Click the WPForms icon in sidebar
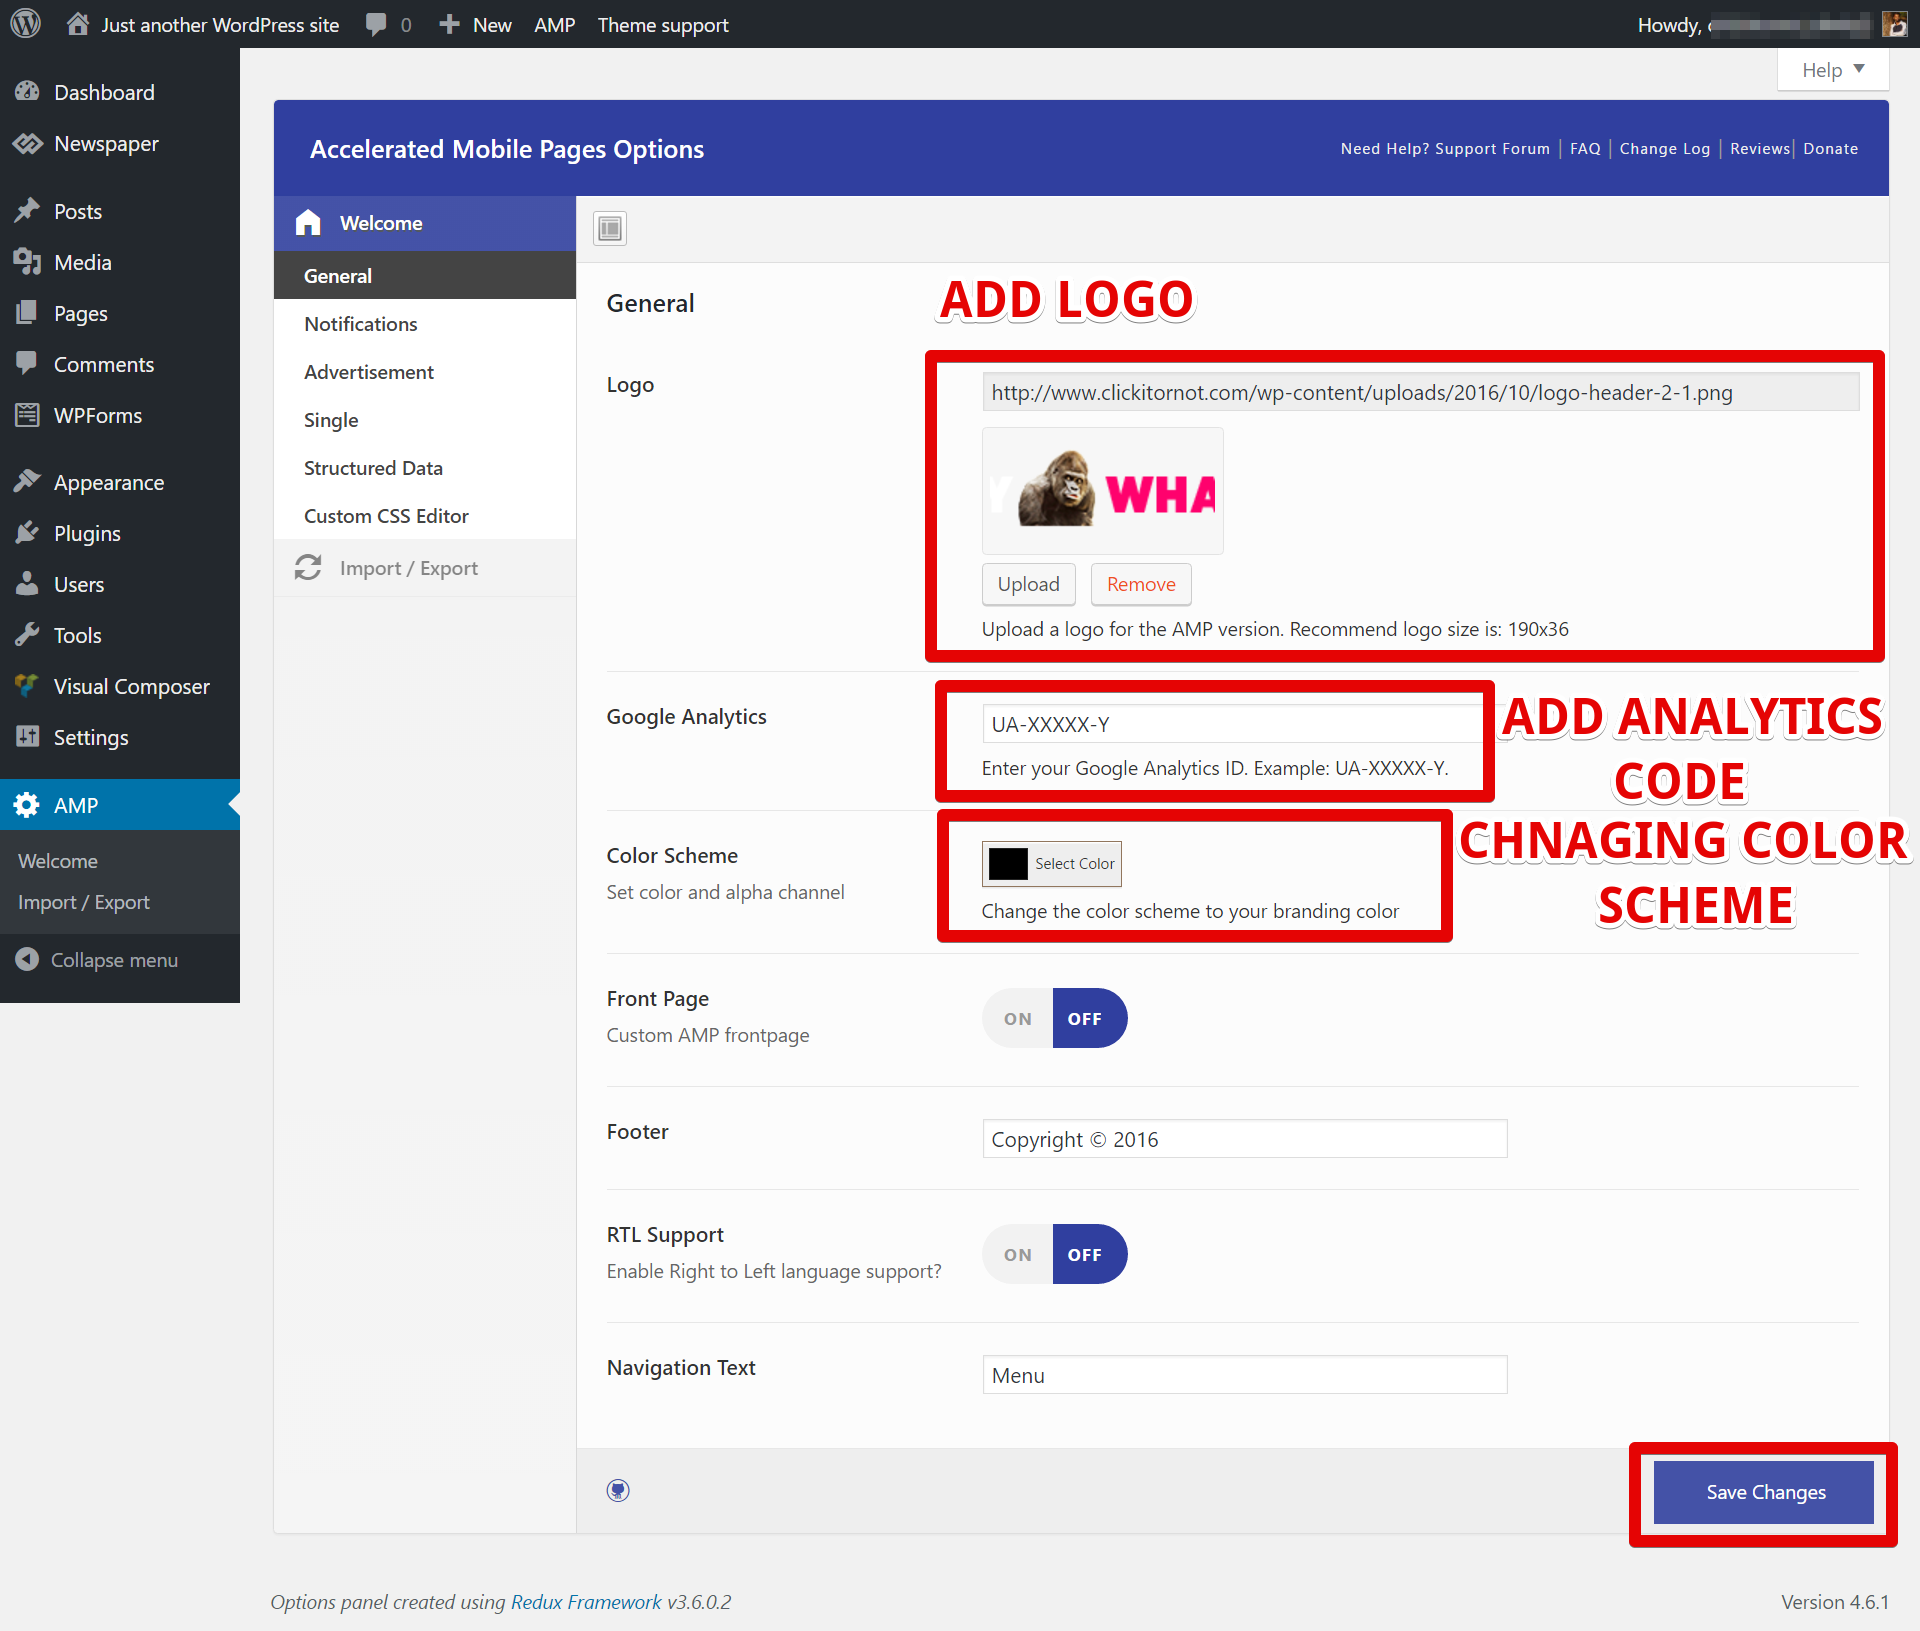1920x1631 pixels. pos(27,415)
